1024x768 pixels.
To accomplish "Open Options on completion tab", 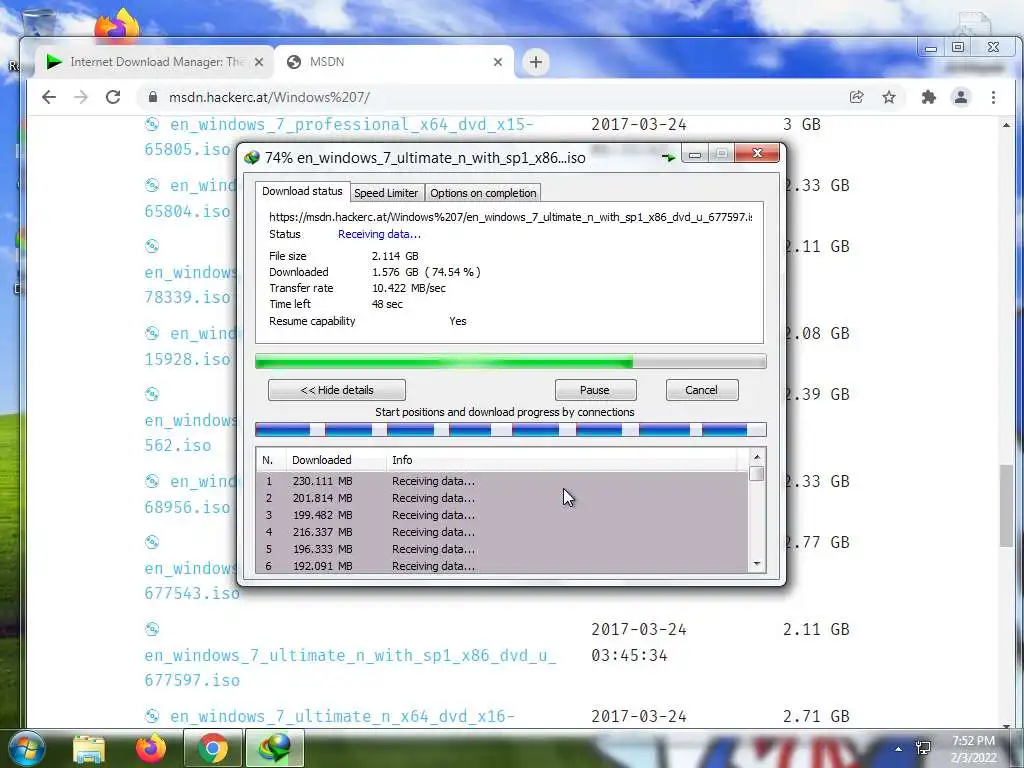I will point(483,193).
